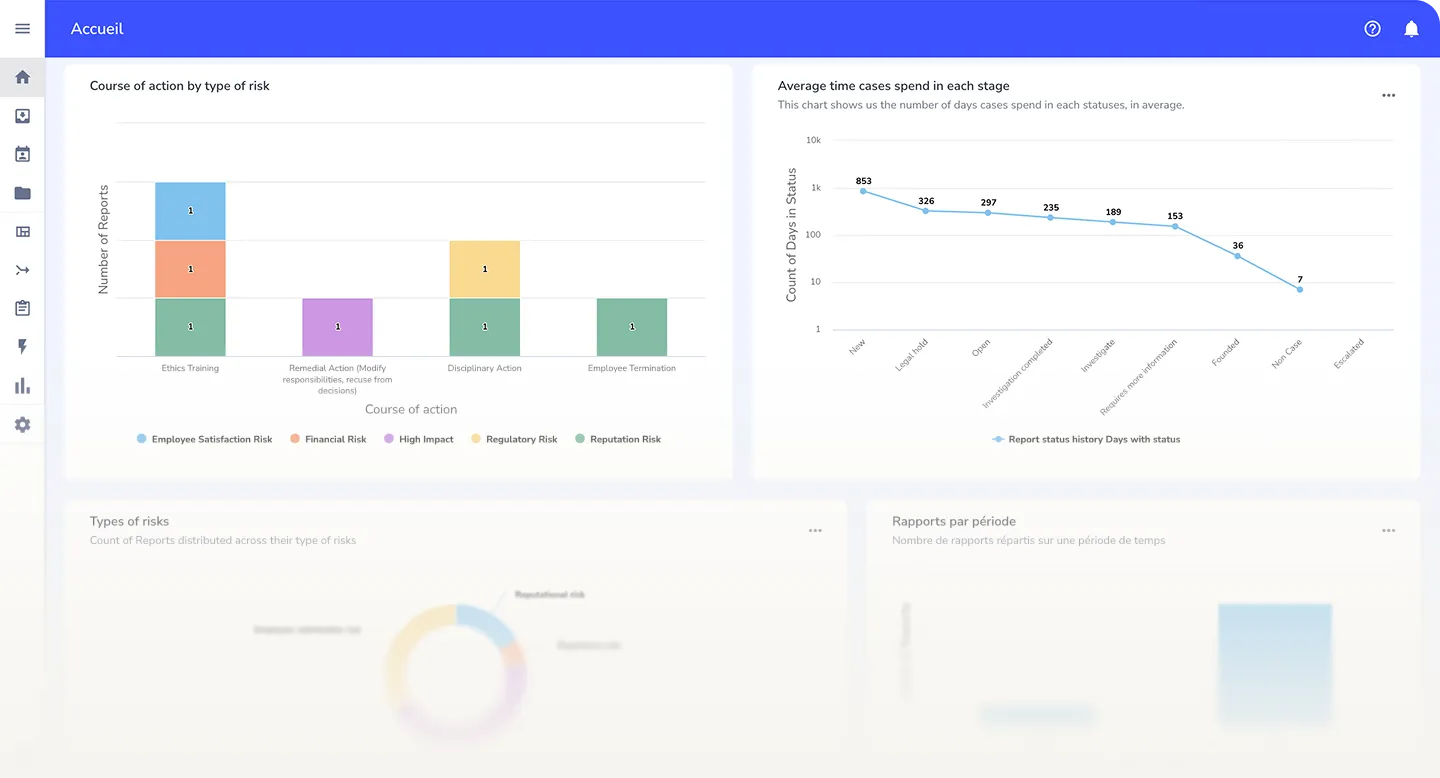Click the "Course of action by type of risk" title

point(180,86)
